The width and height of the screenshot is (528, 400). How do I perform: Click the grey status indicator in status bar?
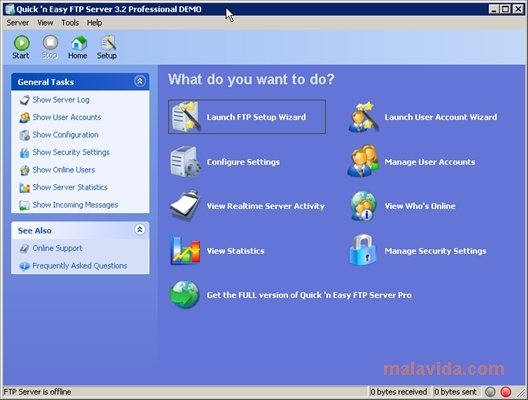[x=490, y=392]
